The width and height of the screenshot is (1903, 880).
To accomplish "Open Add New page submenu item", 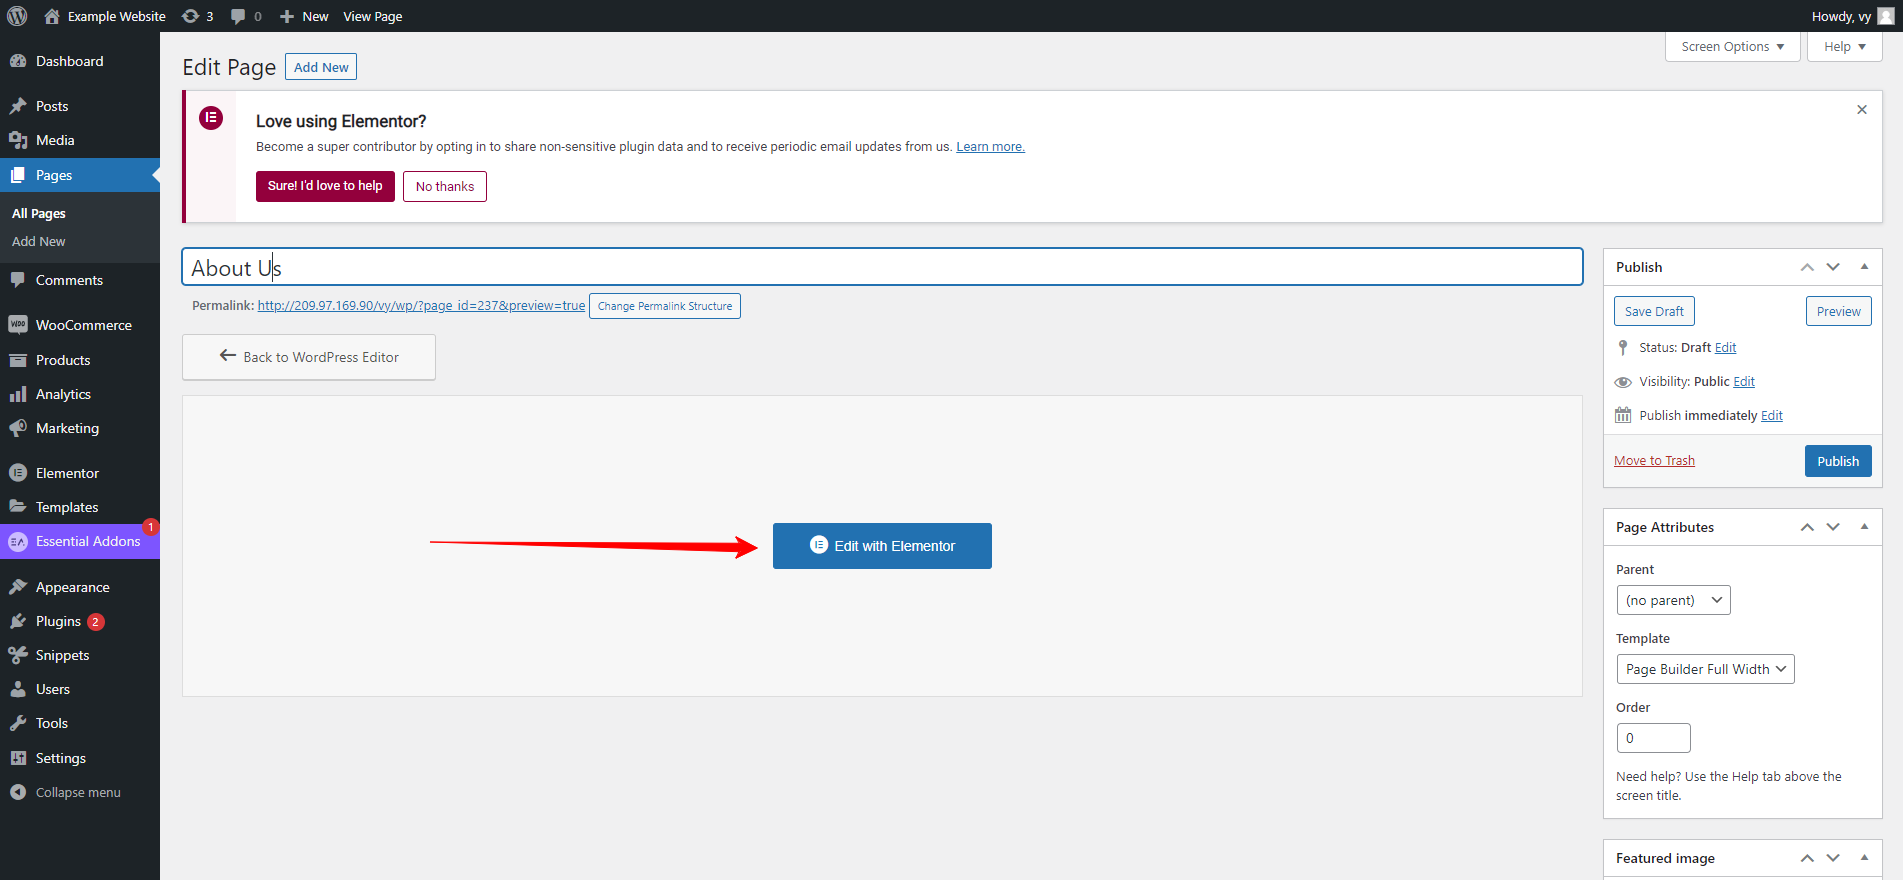I will (39, 241).
